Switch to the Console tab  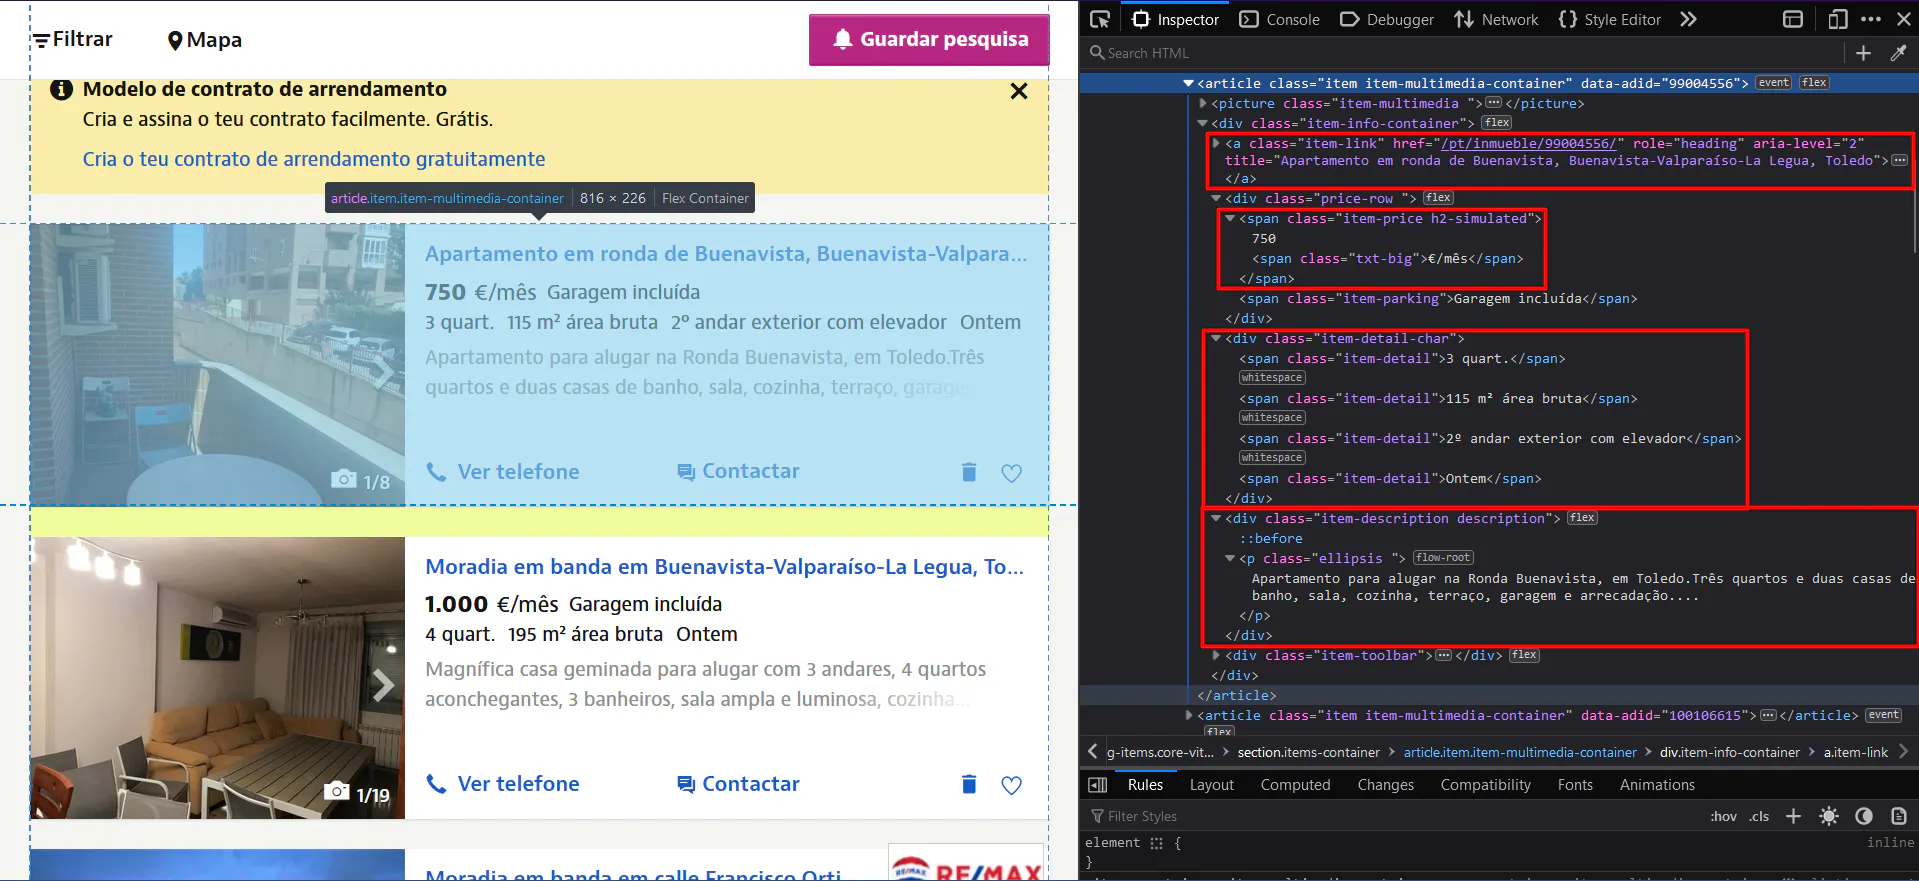tap(1280, 19)
